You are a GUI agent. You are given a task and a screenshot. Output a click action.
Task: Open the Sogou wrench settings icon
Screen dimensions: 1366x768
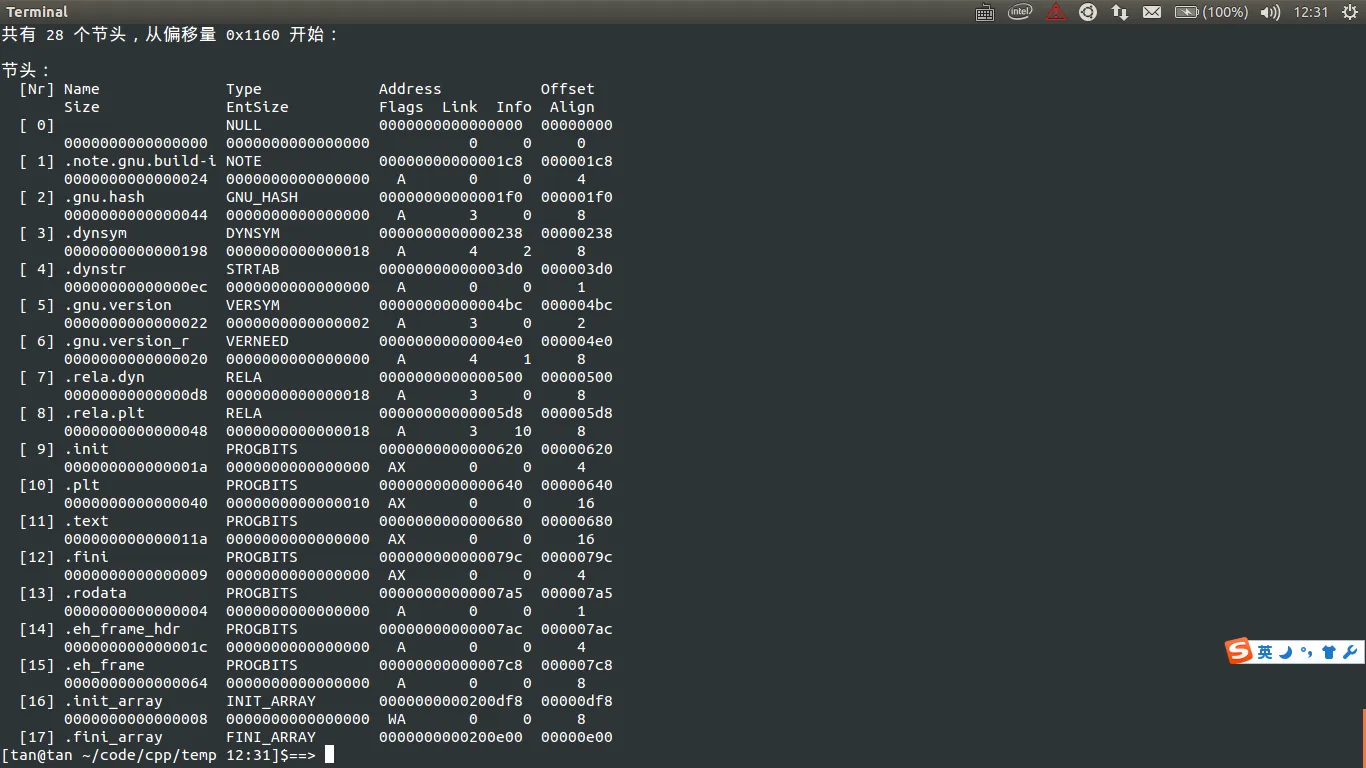click(1350, 652)
